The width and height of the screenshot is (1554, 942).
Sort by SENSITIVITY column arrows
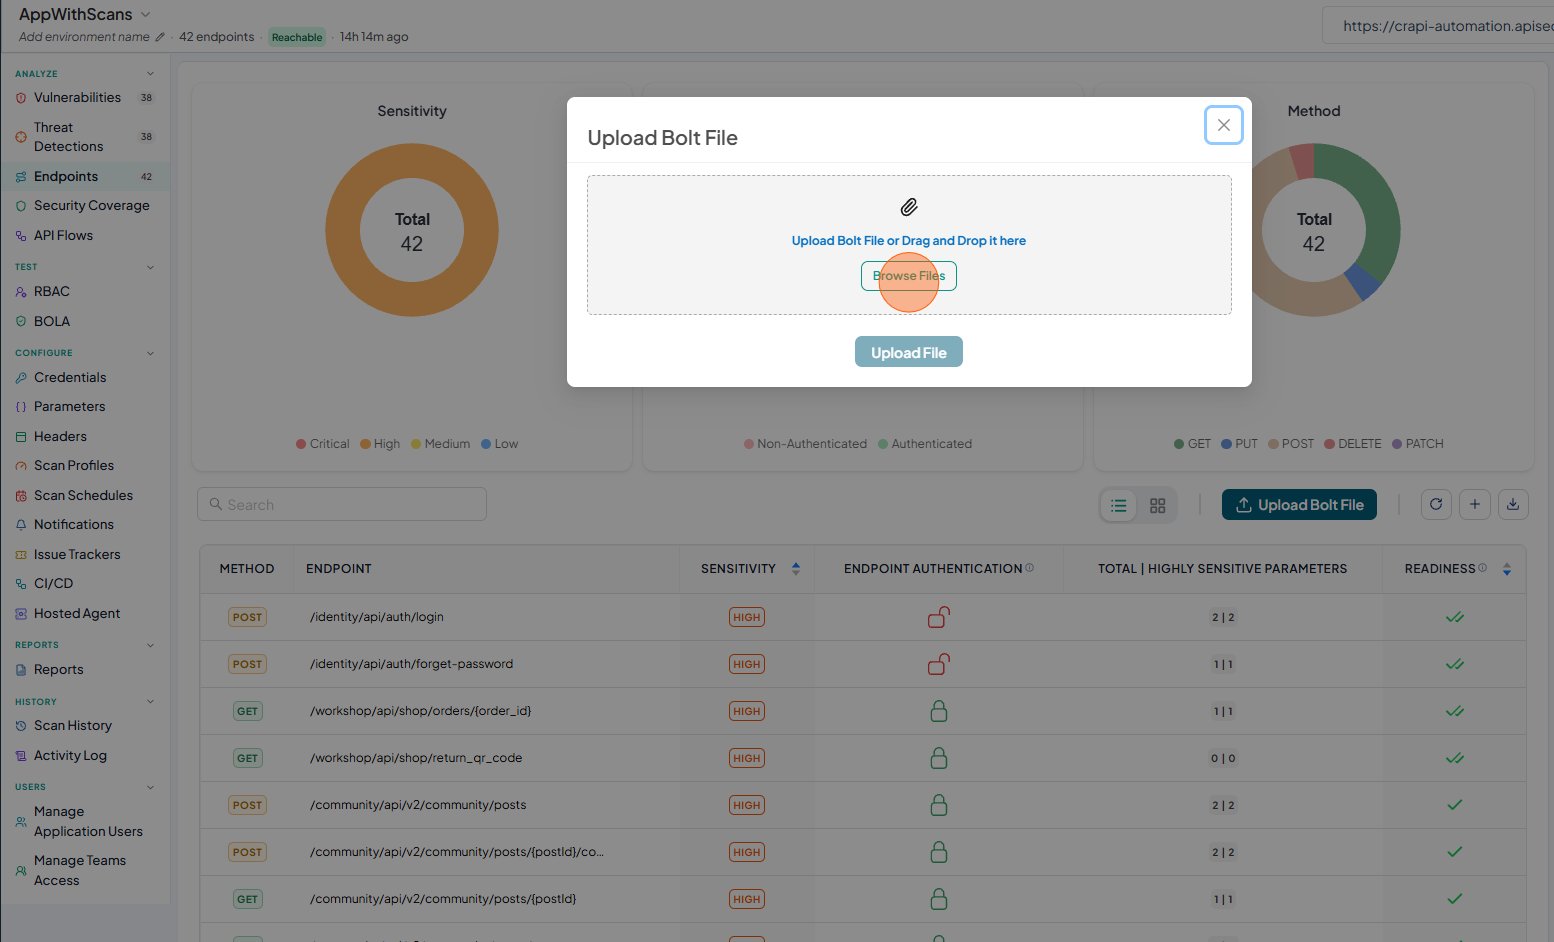(796, 569)
